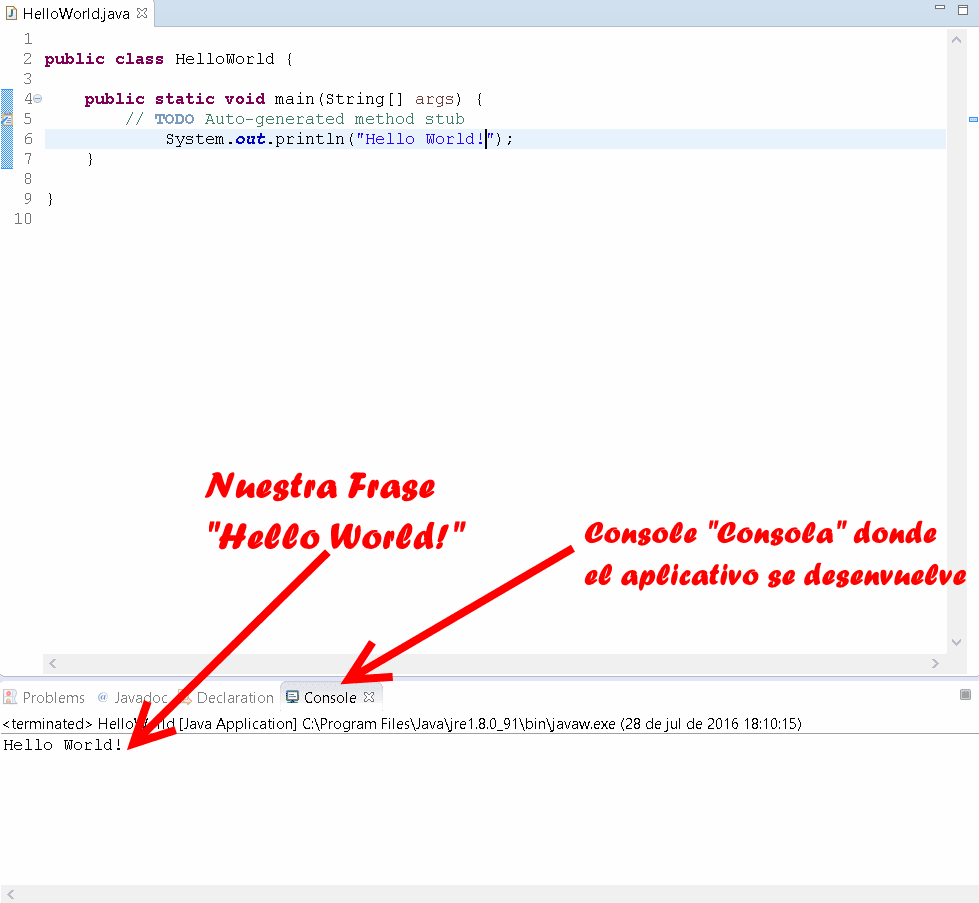Click the console horizontal scrollbar left arrow
979x903 pixels.
tap(11, 894)
